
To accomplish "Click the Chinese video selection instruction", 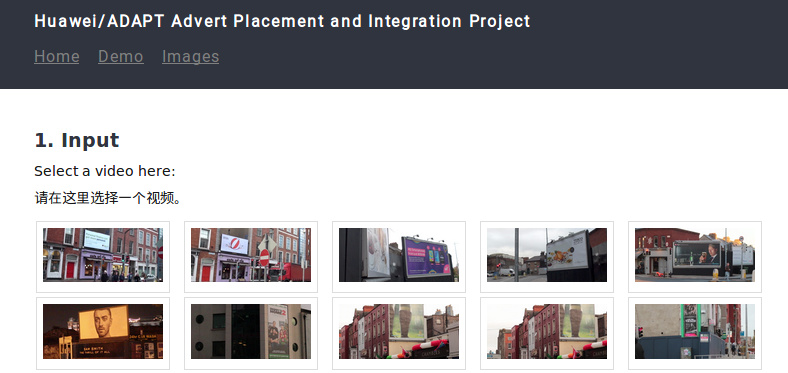I will tap(108, 198).
